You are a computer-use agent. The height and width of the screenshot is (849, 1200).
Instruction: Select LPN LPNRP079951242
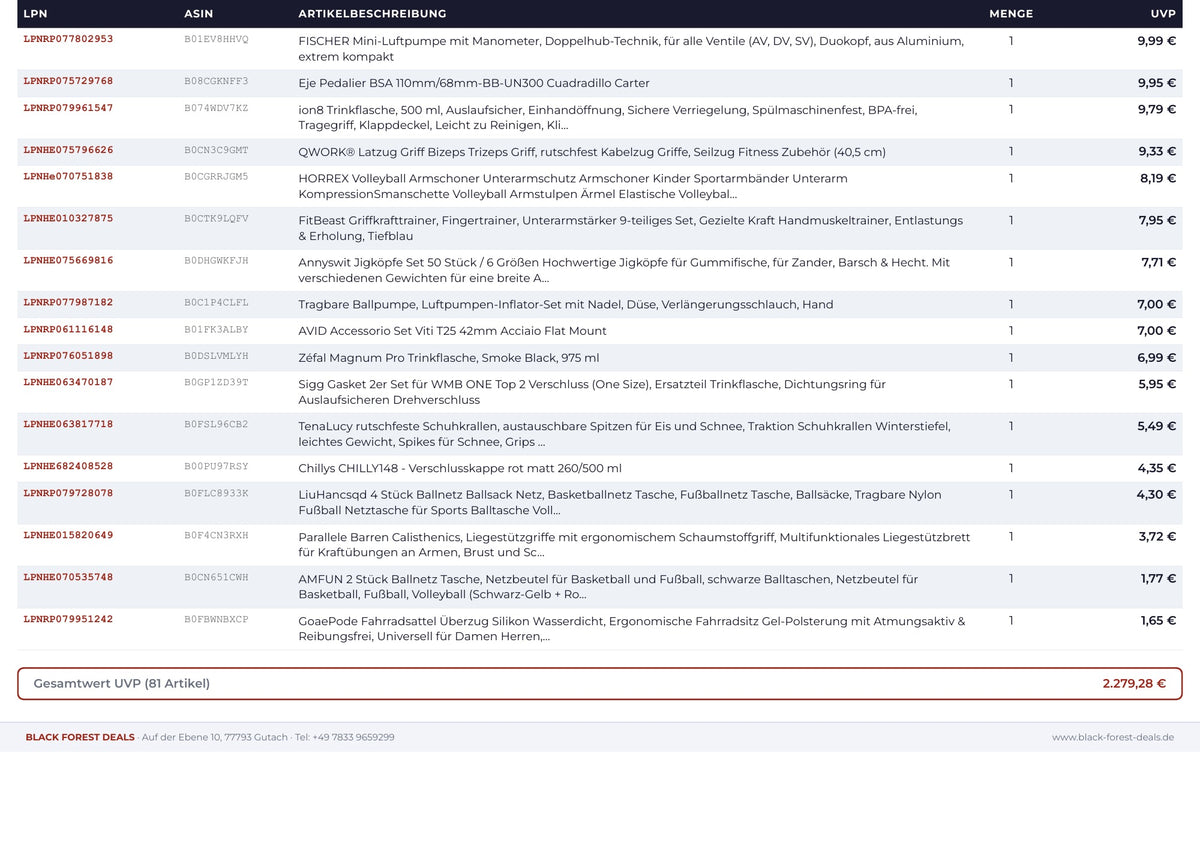[x=68, y=619]
